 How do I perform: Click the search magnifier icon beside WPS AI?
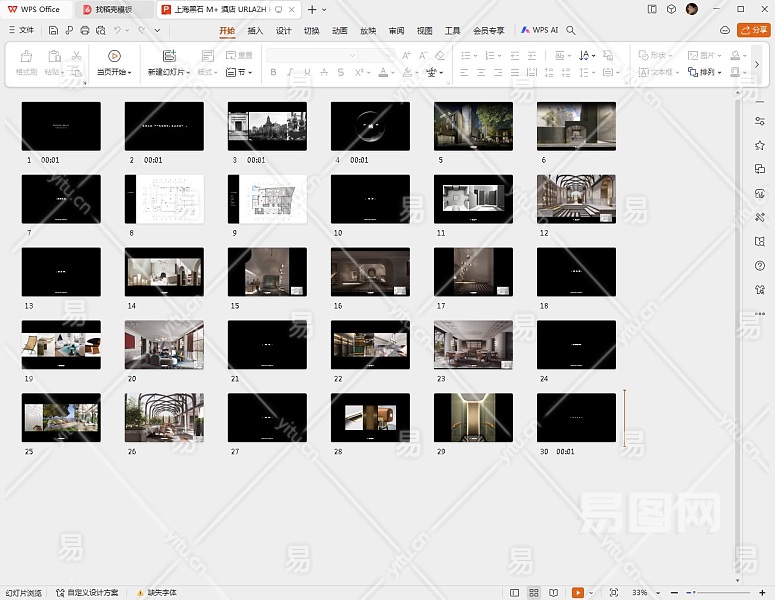tap(571, 31)
